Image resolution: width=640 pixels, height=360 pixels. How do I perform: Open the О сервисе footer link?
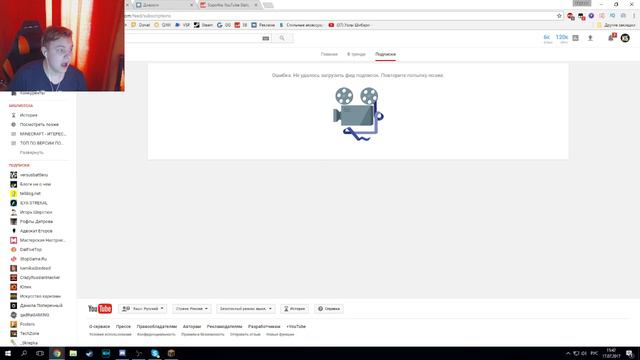99,327
